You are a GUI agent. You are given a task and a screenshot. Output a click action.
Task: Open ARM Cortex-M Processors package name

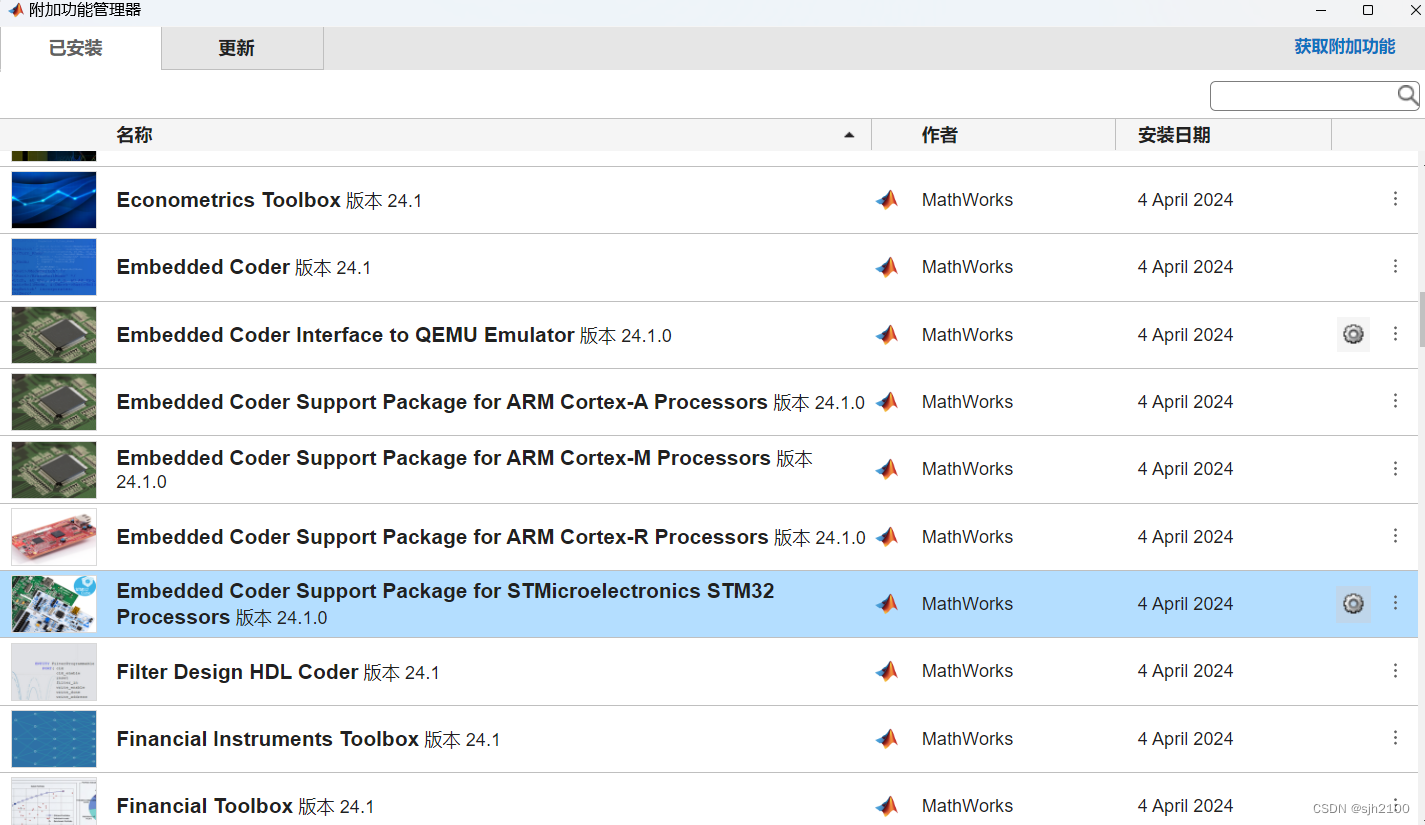444,458
